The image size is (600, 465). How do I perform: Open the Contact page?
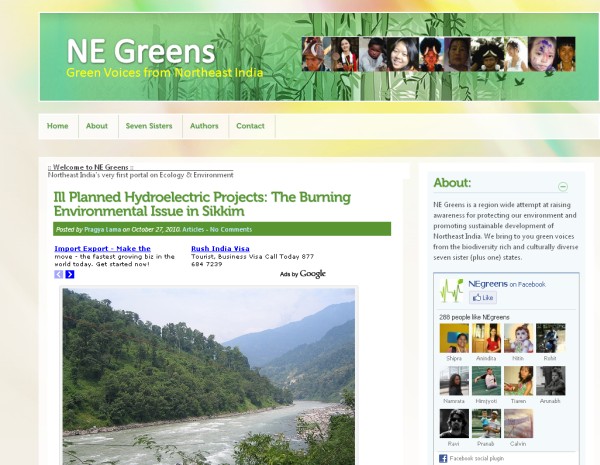[250, 126]
